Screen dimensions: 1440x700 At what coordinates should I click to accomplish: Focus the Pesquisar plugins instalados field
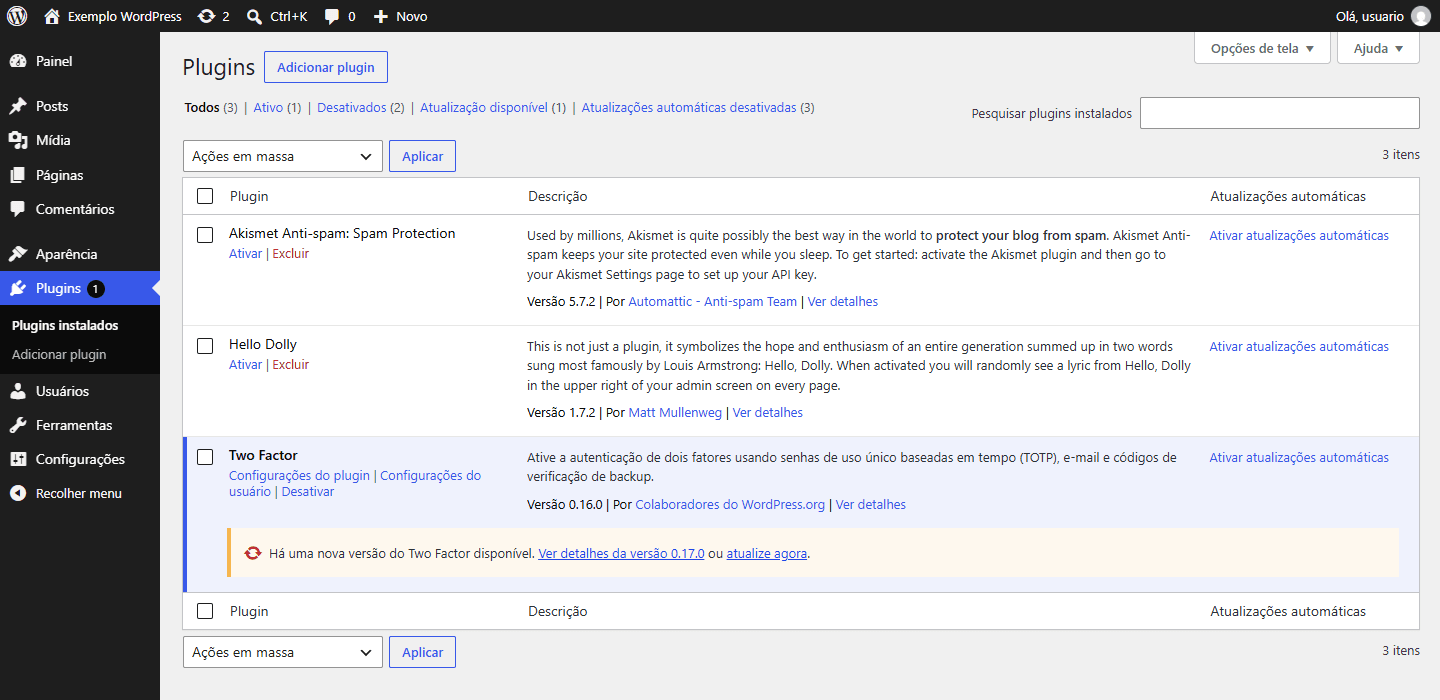pyautogui.click(x=1280, y=113)
